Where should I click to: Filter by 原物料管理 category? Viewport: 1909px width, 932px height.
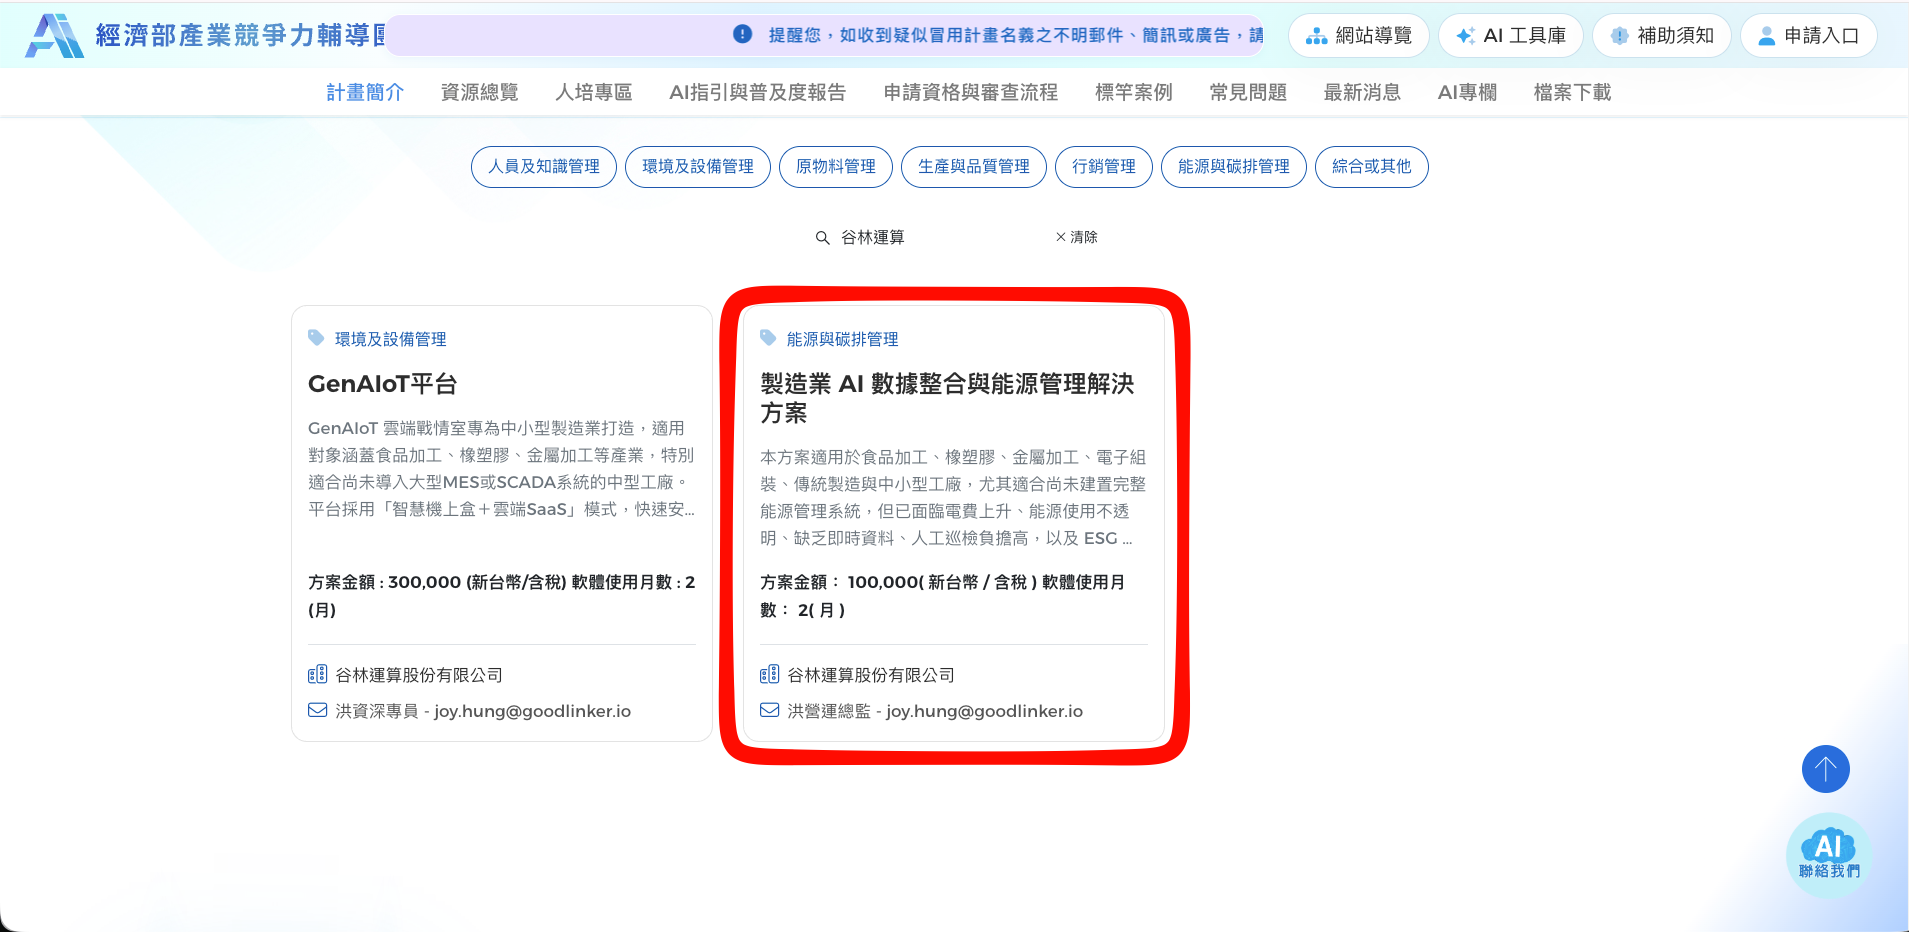(836, 166)
